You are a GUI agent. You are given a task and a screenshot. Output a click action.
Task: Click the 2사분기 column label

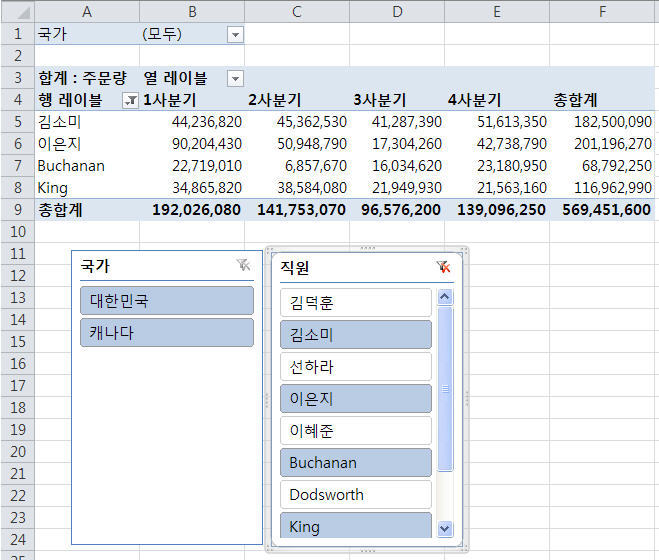[274, 100]
